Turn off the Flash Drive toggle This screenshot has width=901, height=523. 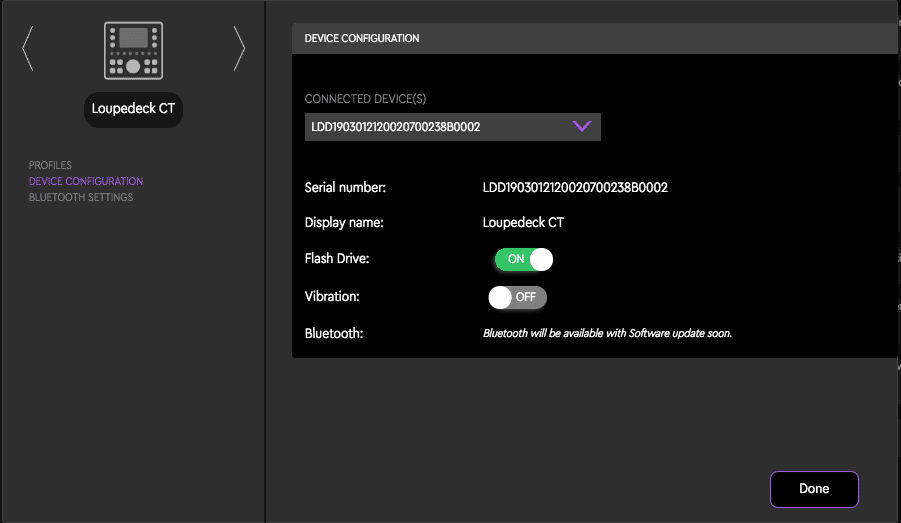click(x=523, y=259)
